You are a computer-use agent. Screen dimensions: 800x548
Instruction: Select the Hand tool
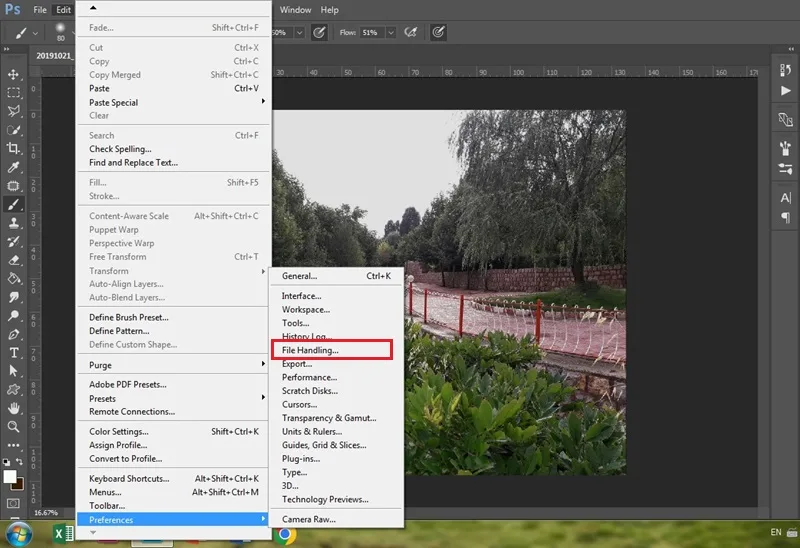click(x=13, y=408)
